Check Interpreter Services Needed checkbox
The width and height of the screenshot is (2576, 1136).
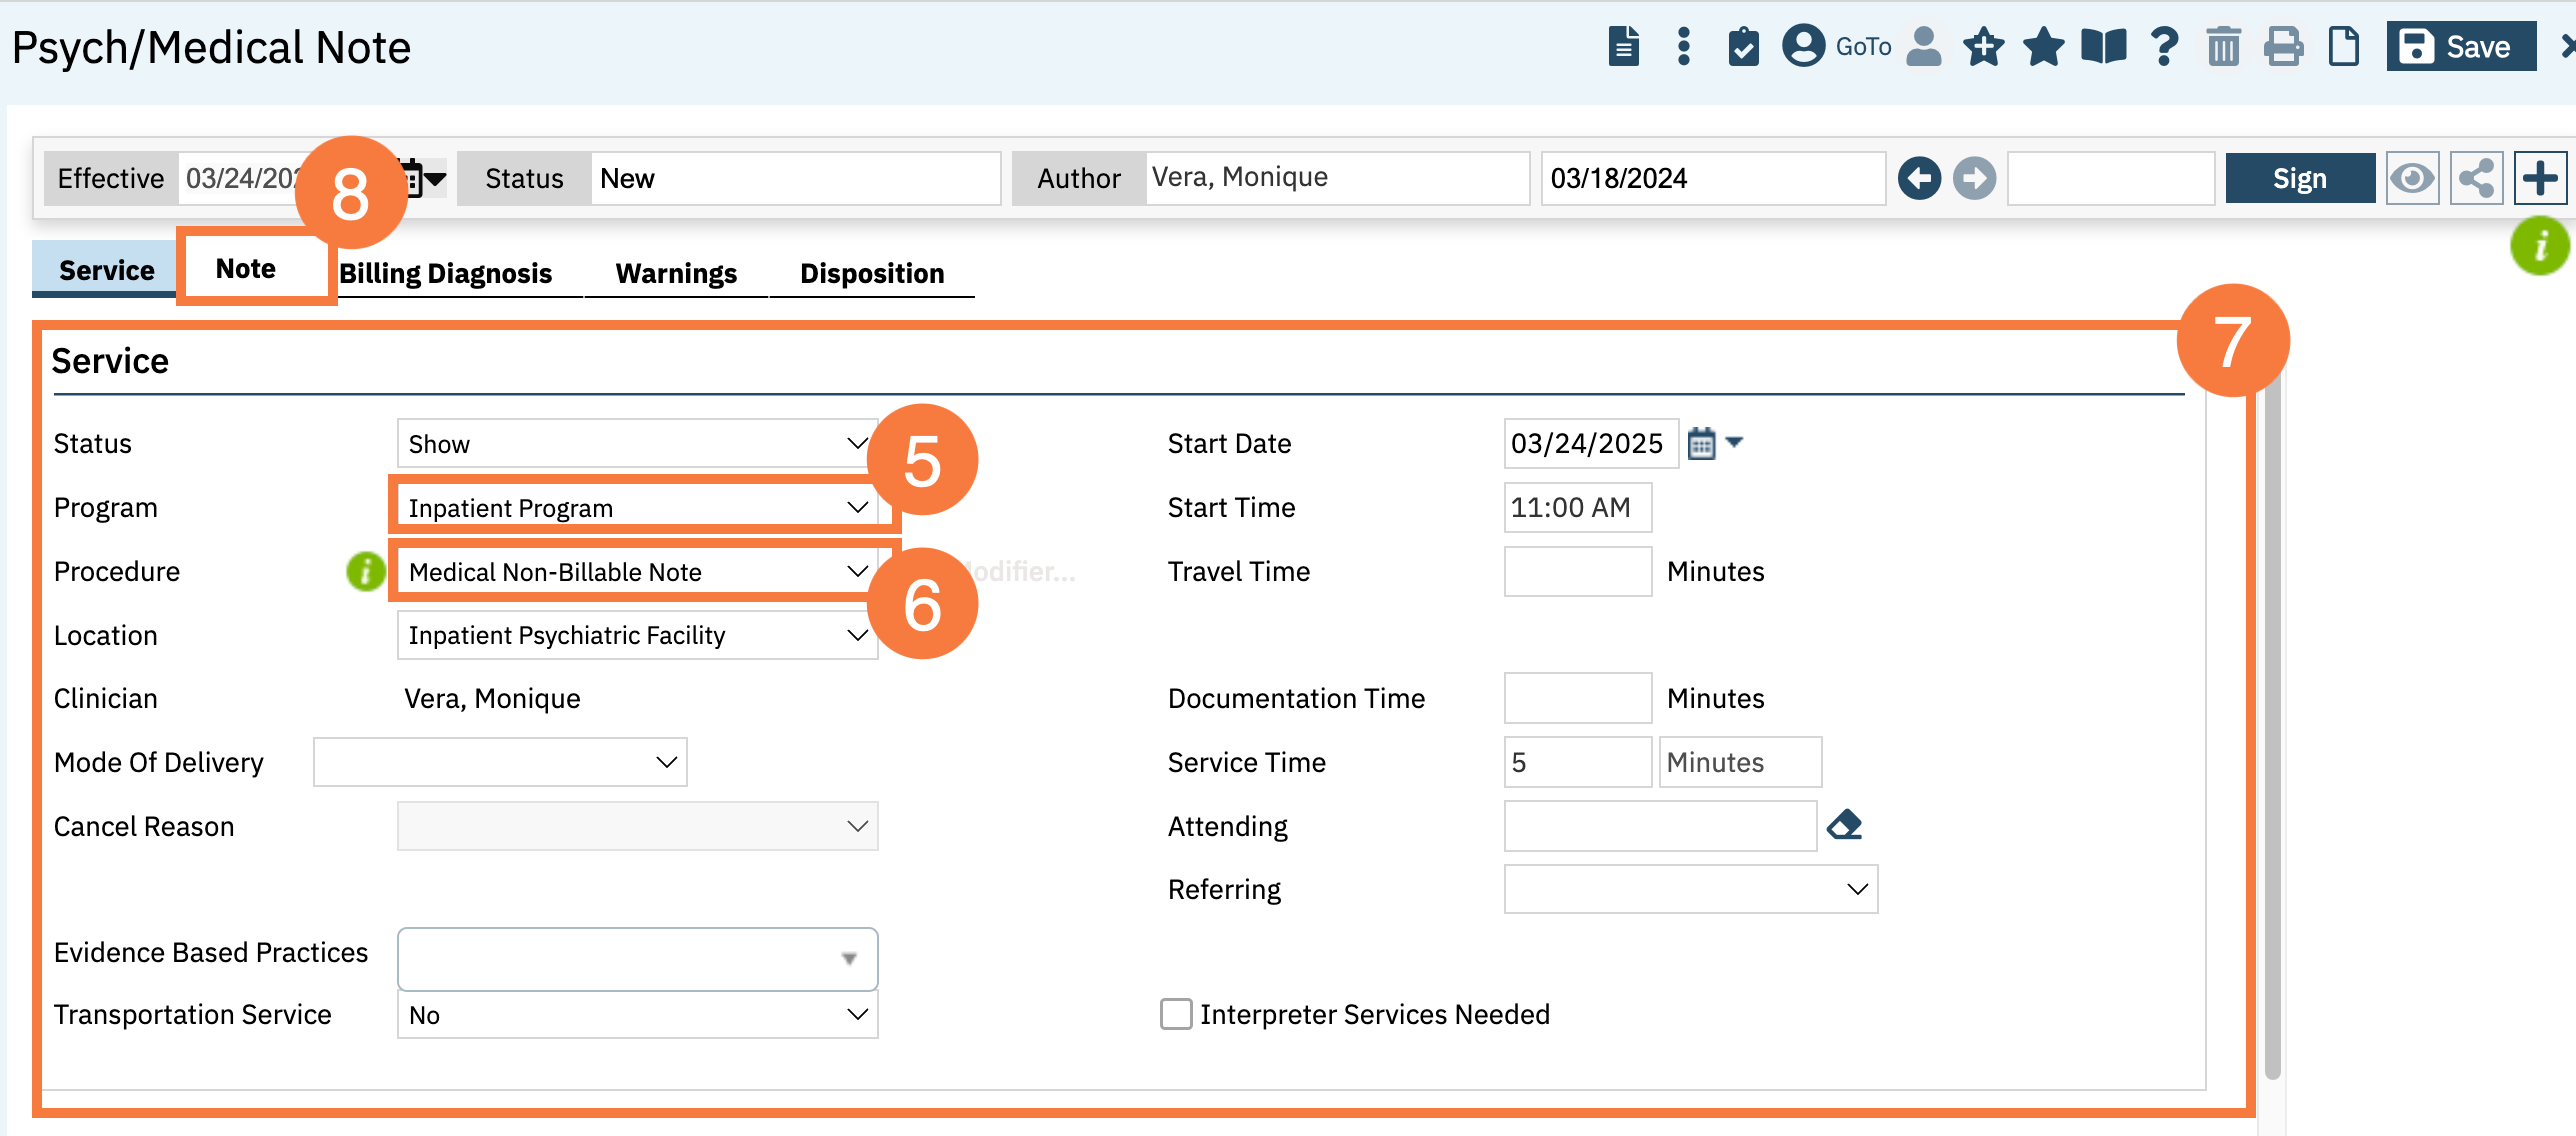[1176, 1014]
